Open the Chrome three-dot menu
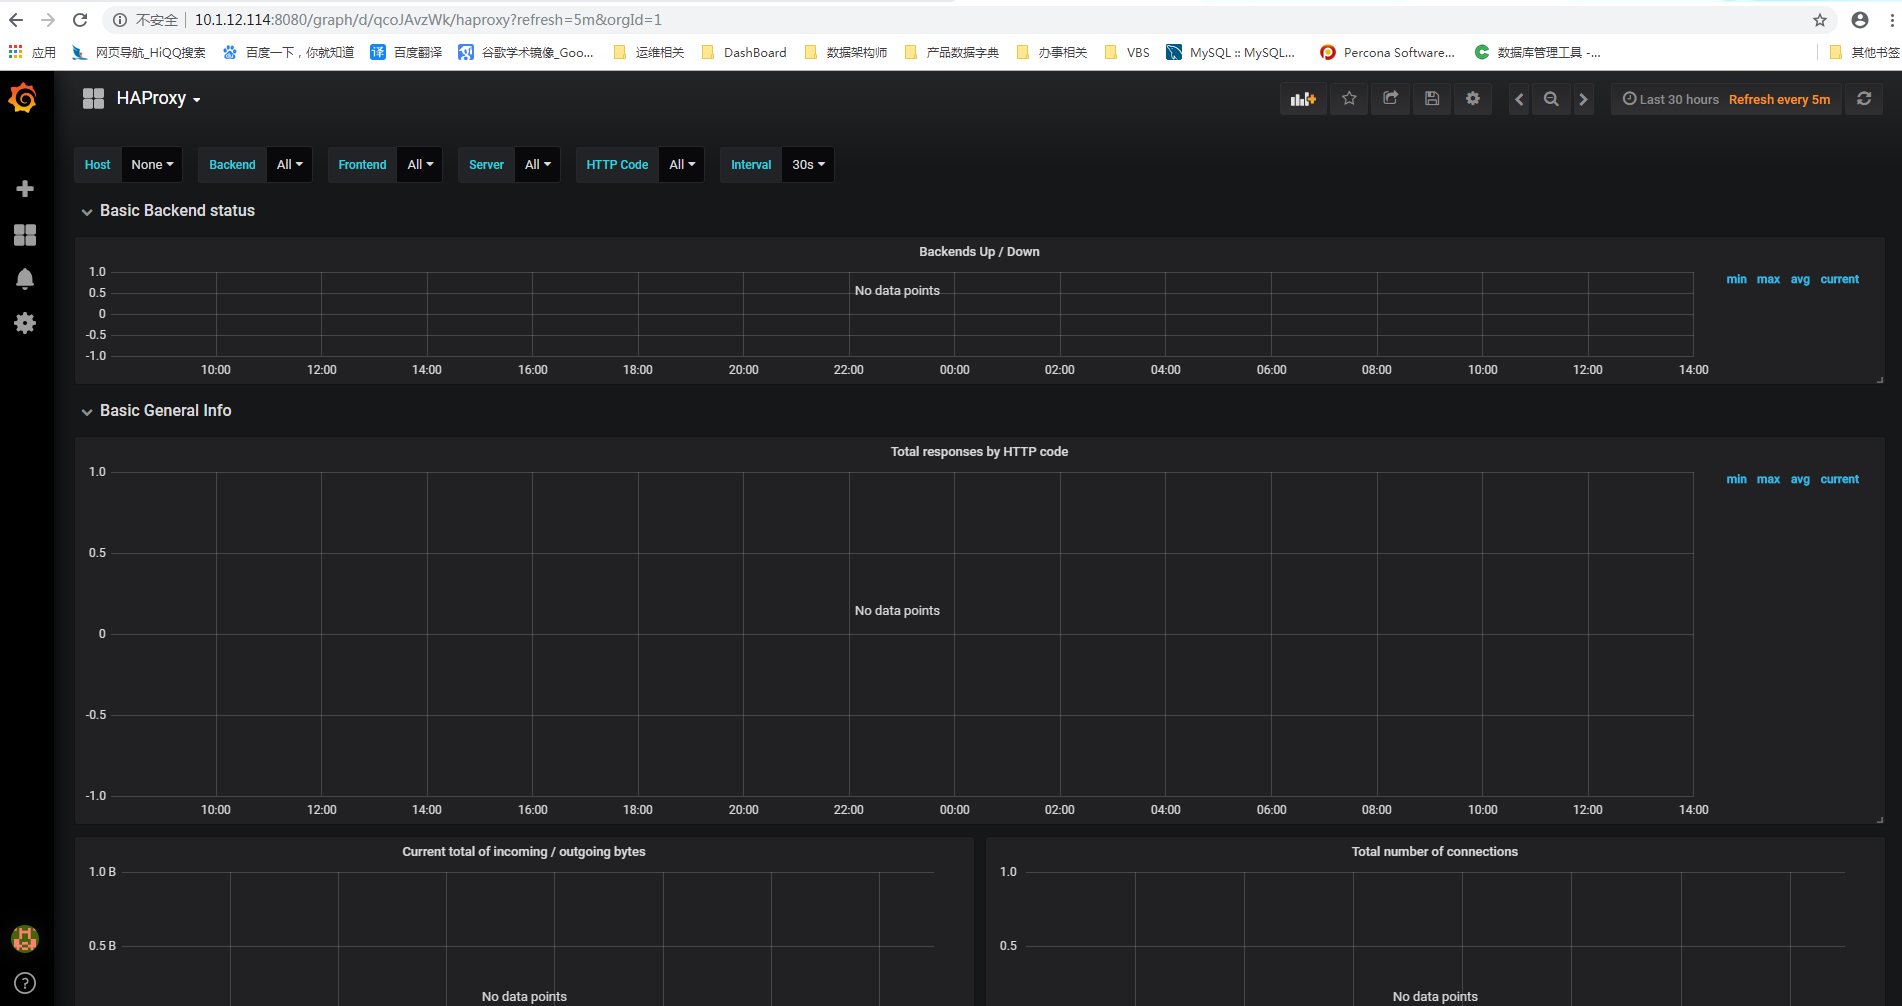This screenshot has width=1902, height=1006. 1891,20
